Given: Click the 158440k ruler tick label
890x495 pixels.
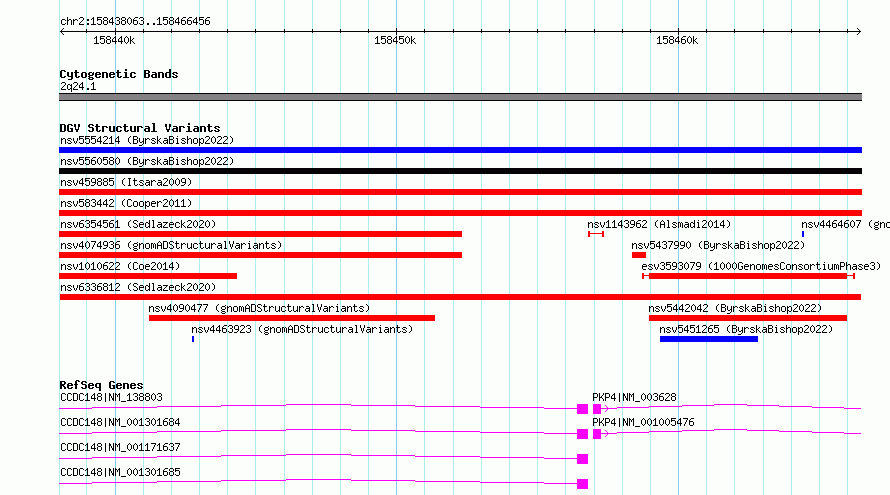Looking at the screenshot, I should (114, 40).
